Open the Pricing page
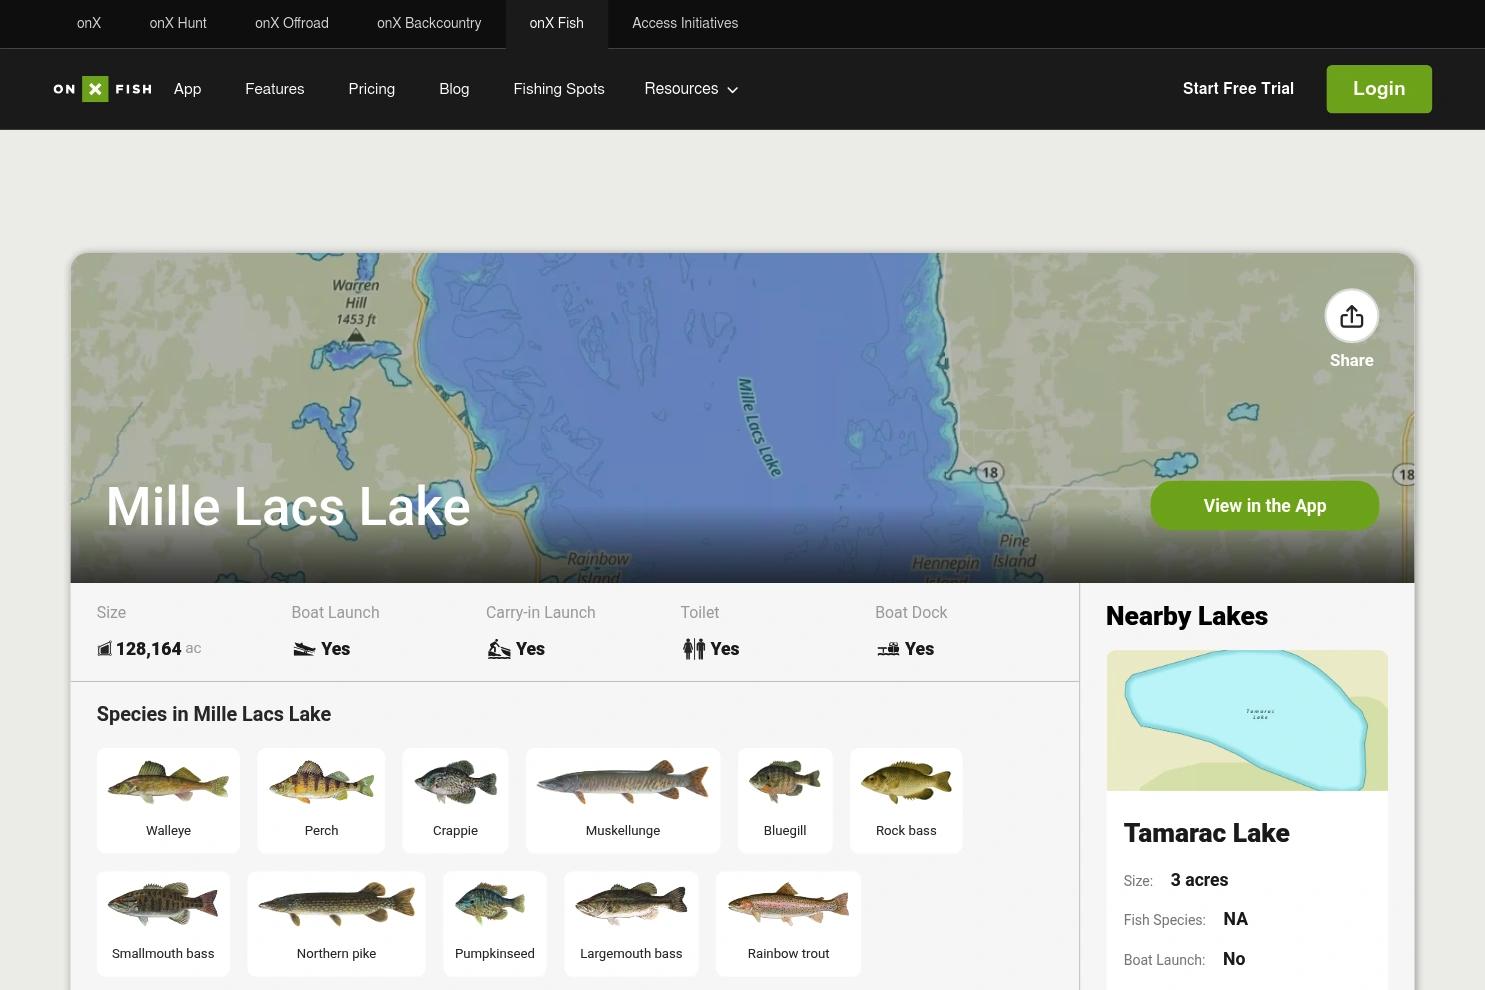 point(372,89)
